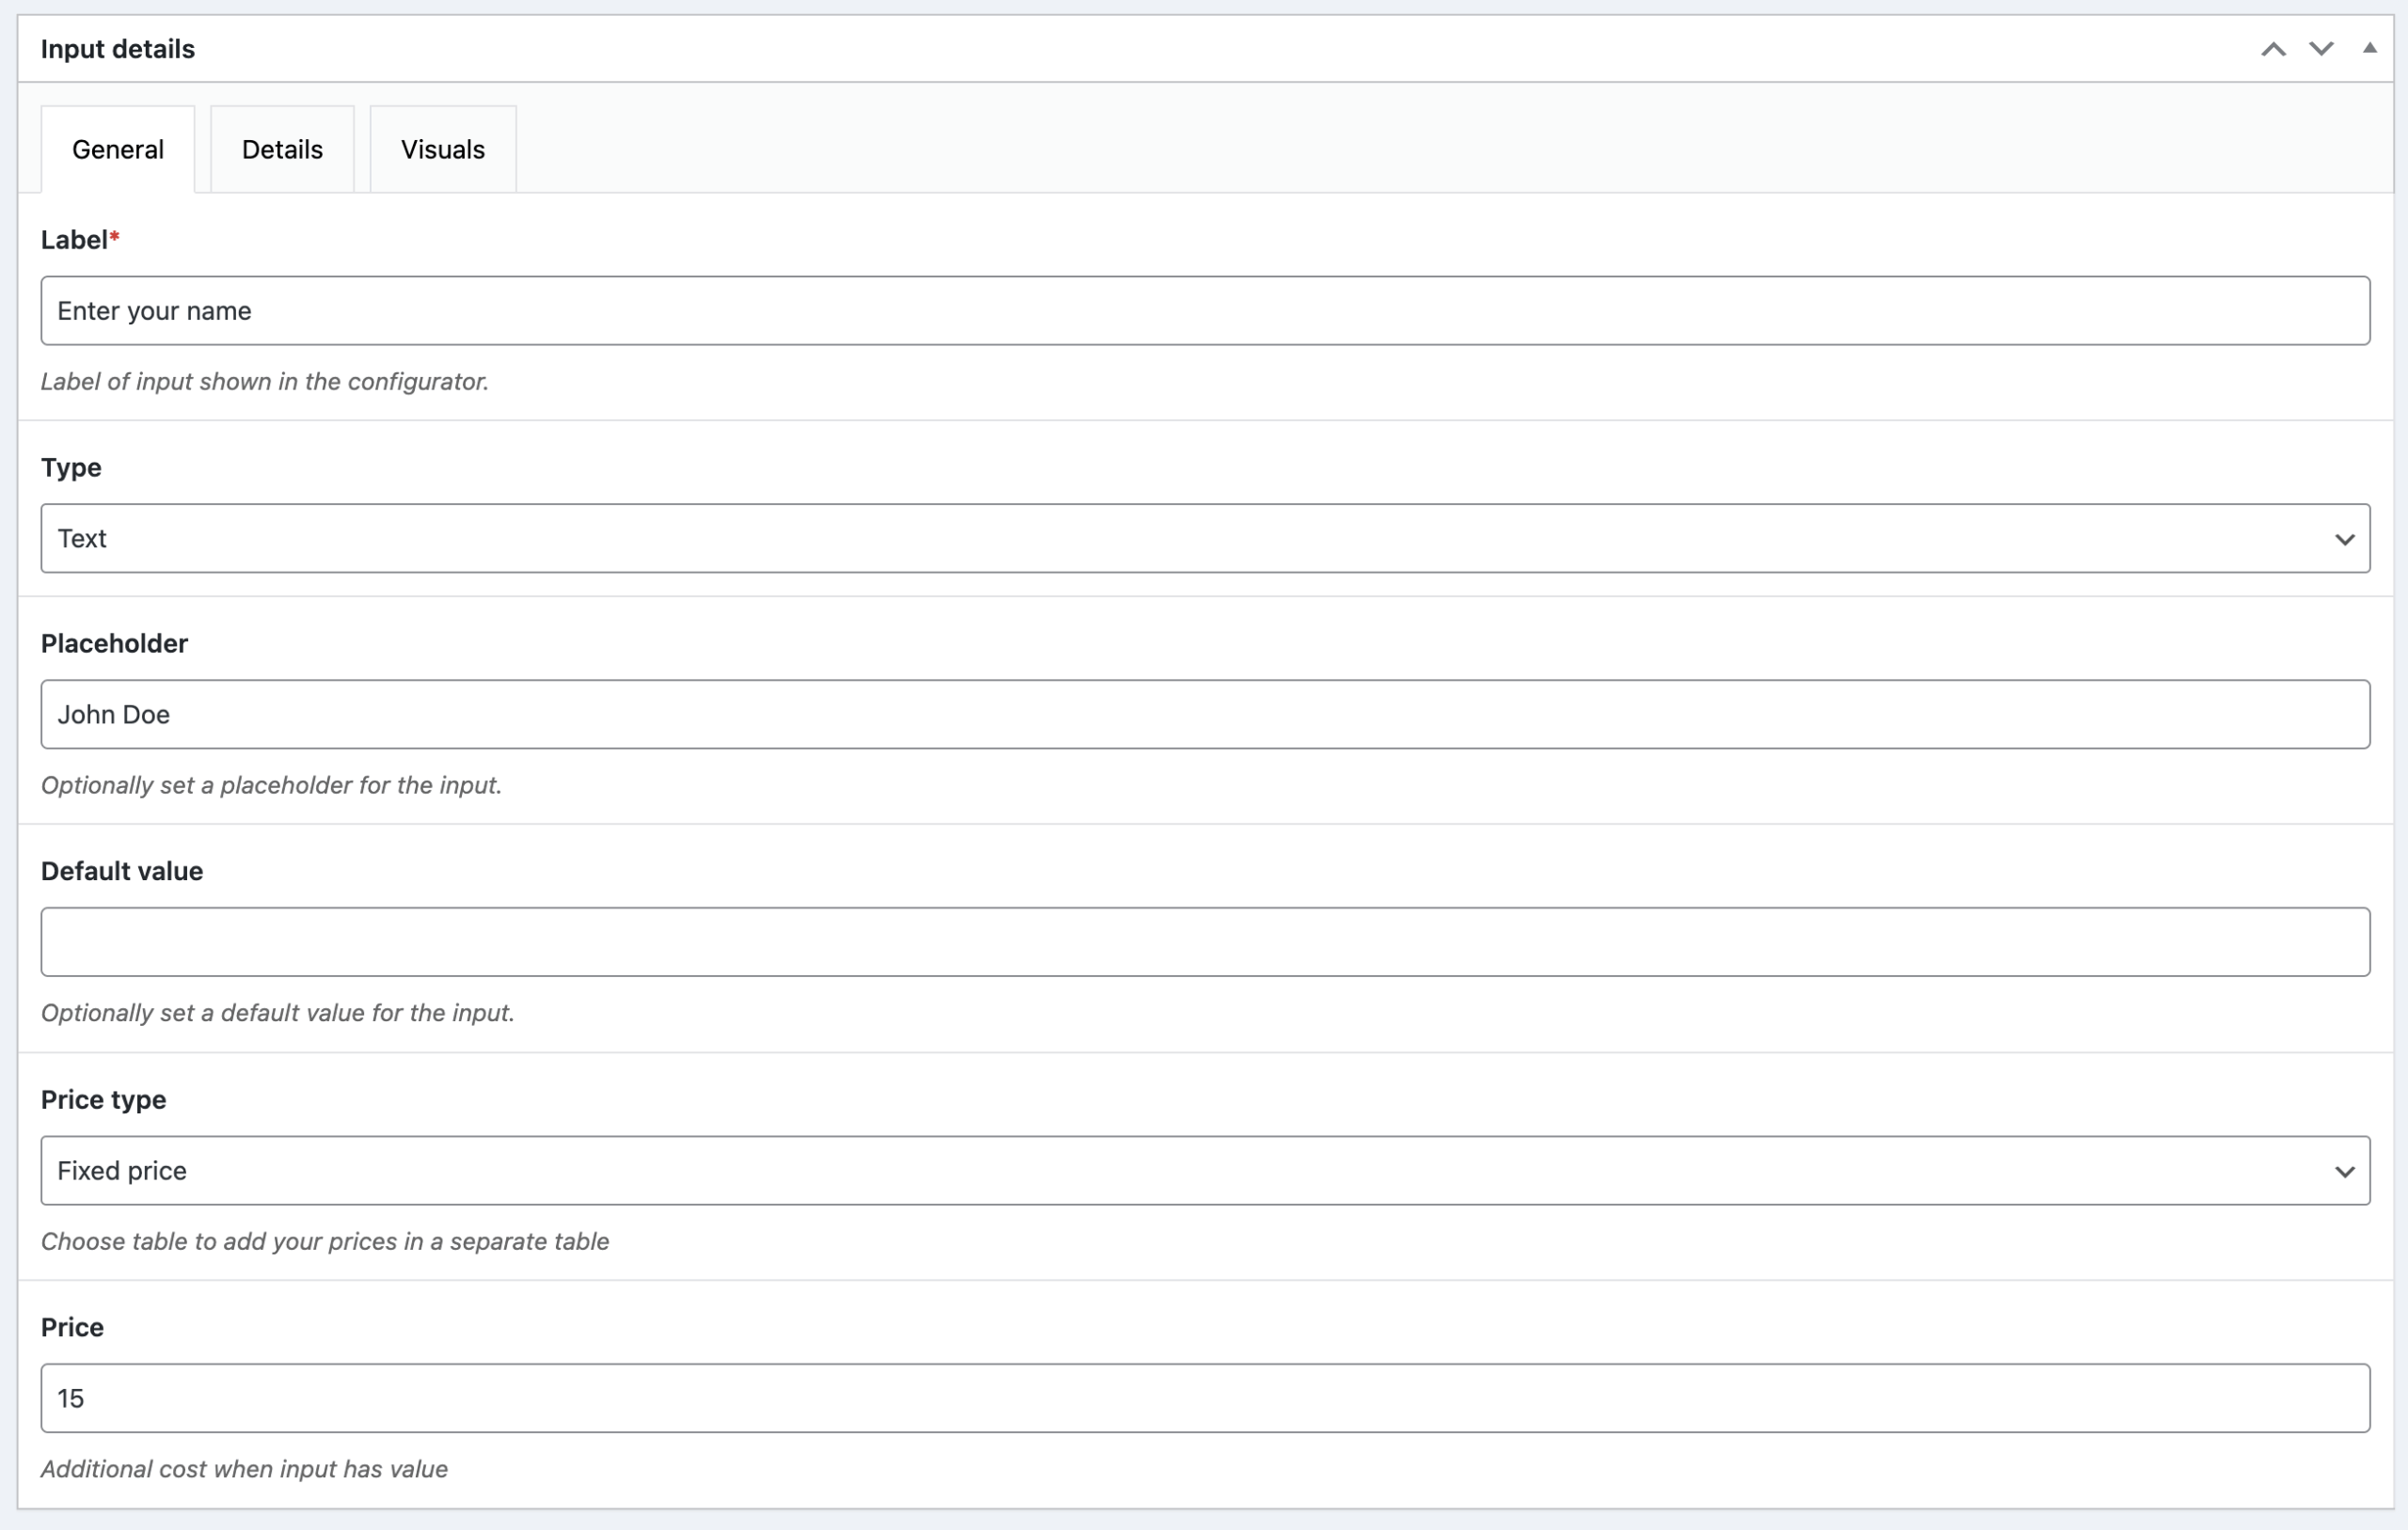Open the Type dropdown showing Text

1204,539
